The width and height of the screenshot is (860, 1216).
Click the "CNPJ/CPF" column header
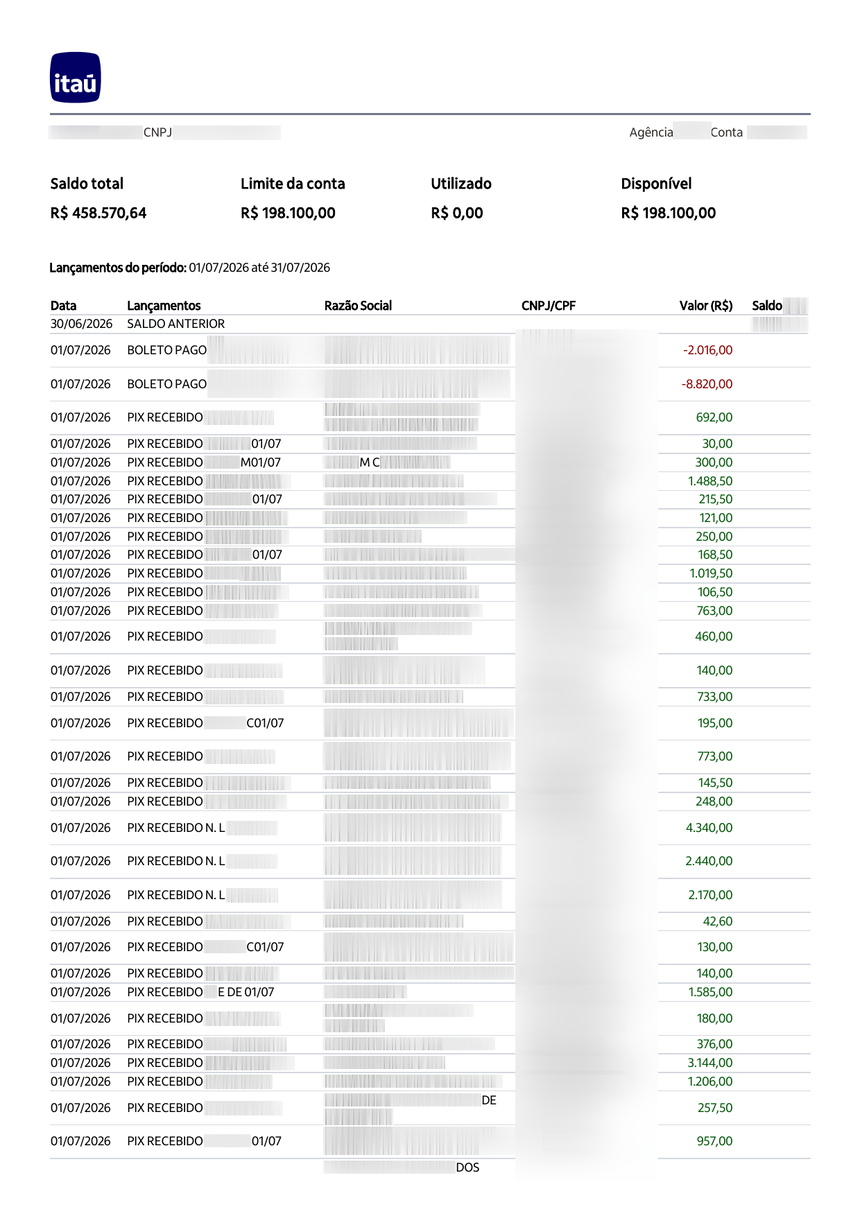pos(549,306)
